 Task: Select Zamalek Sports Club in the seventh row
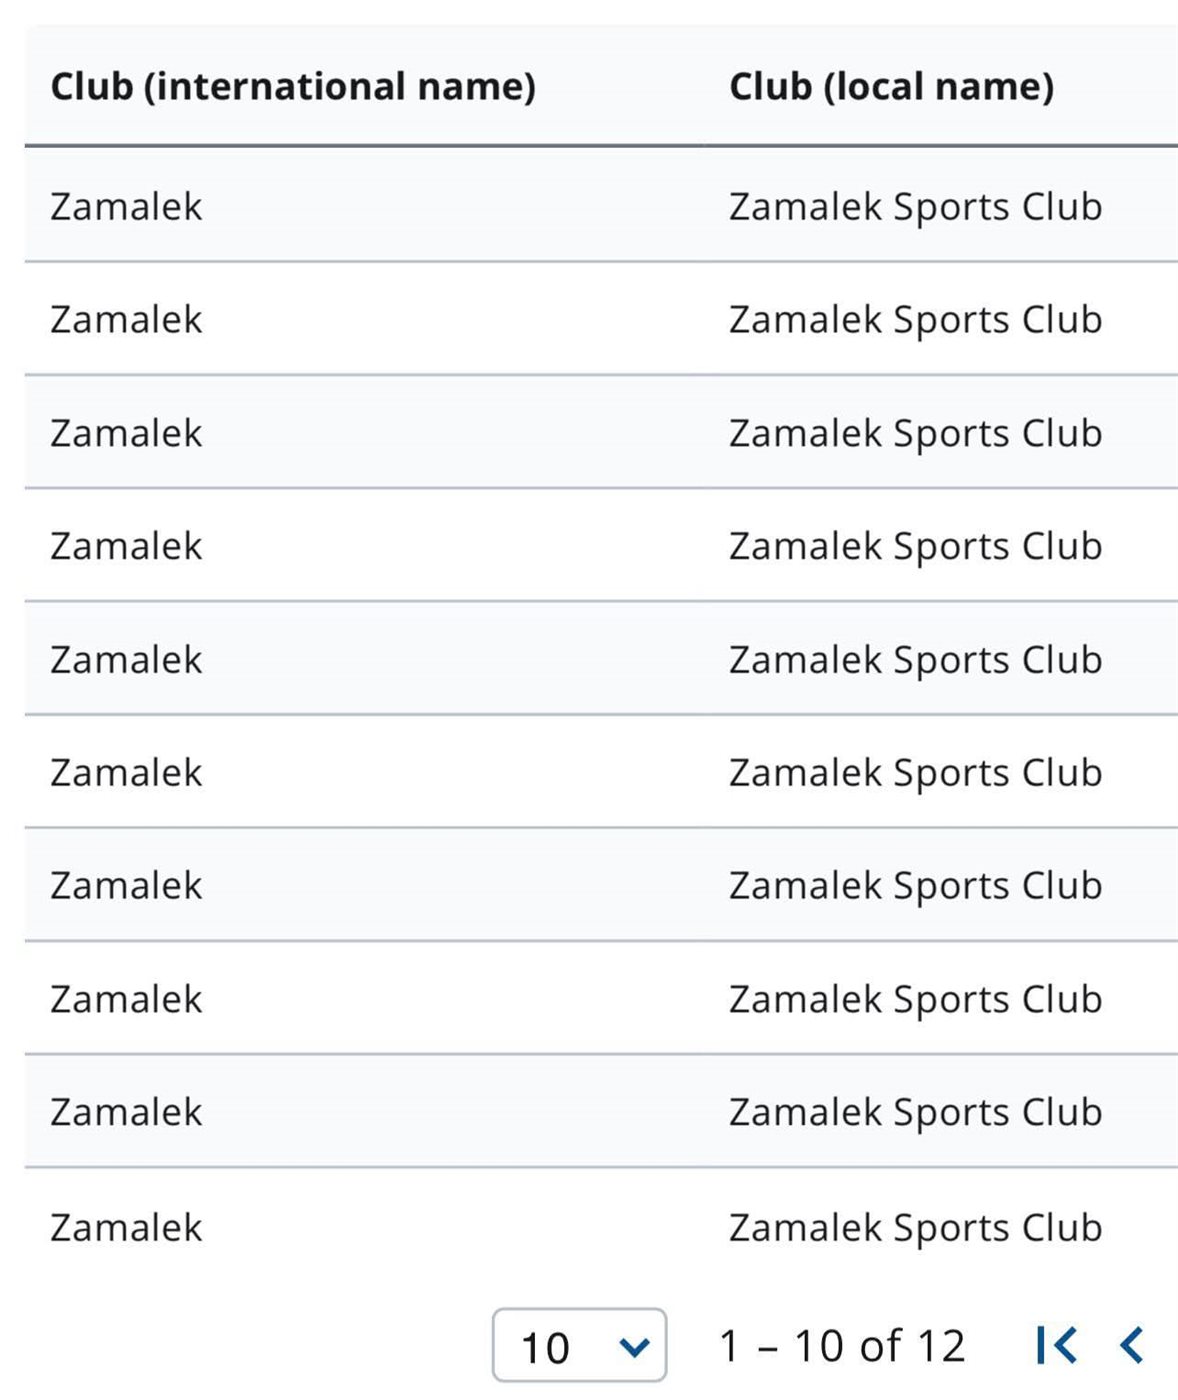coord(915,886)
